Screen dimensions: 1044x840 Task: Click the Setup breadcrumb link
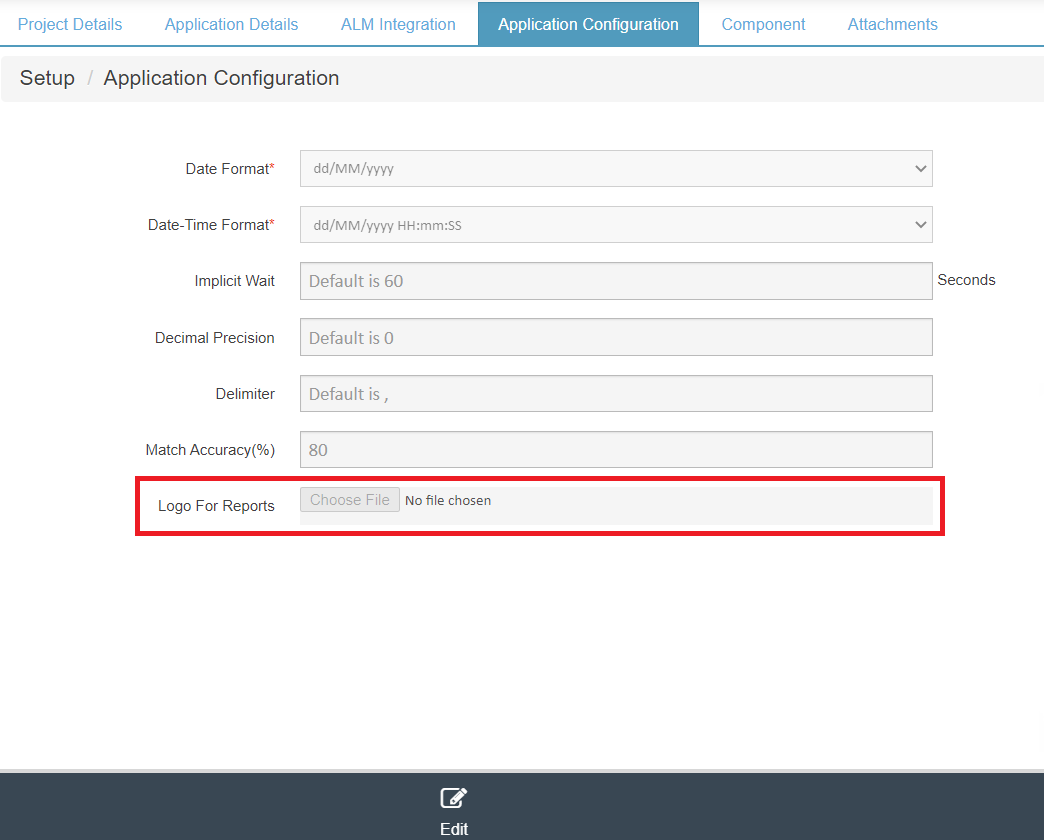tap(47, 78)
